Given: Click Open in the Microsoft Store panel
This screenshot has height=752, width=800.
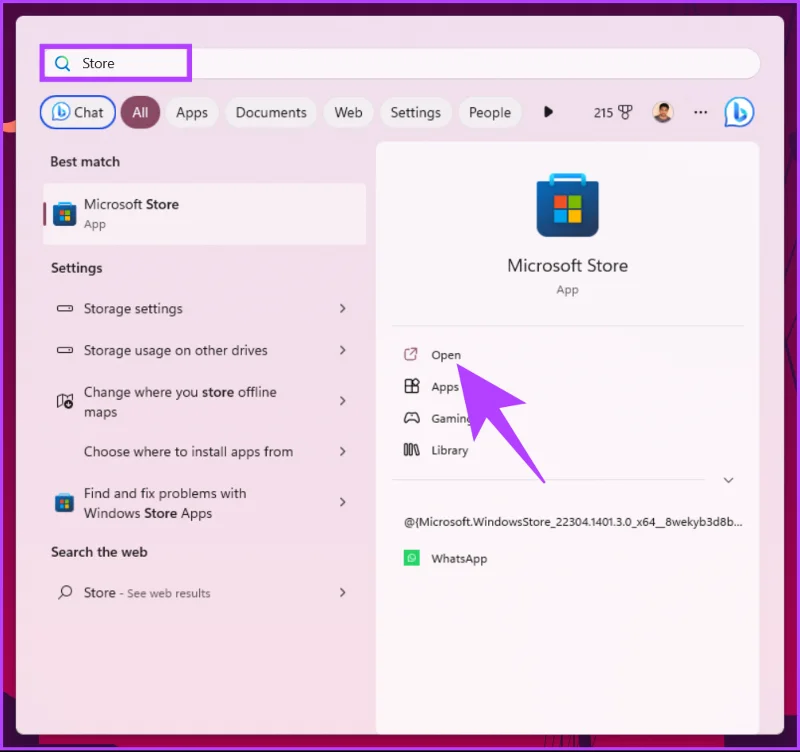Looking at the screenshot, I should [x=446, y=355].
